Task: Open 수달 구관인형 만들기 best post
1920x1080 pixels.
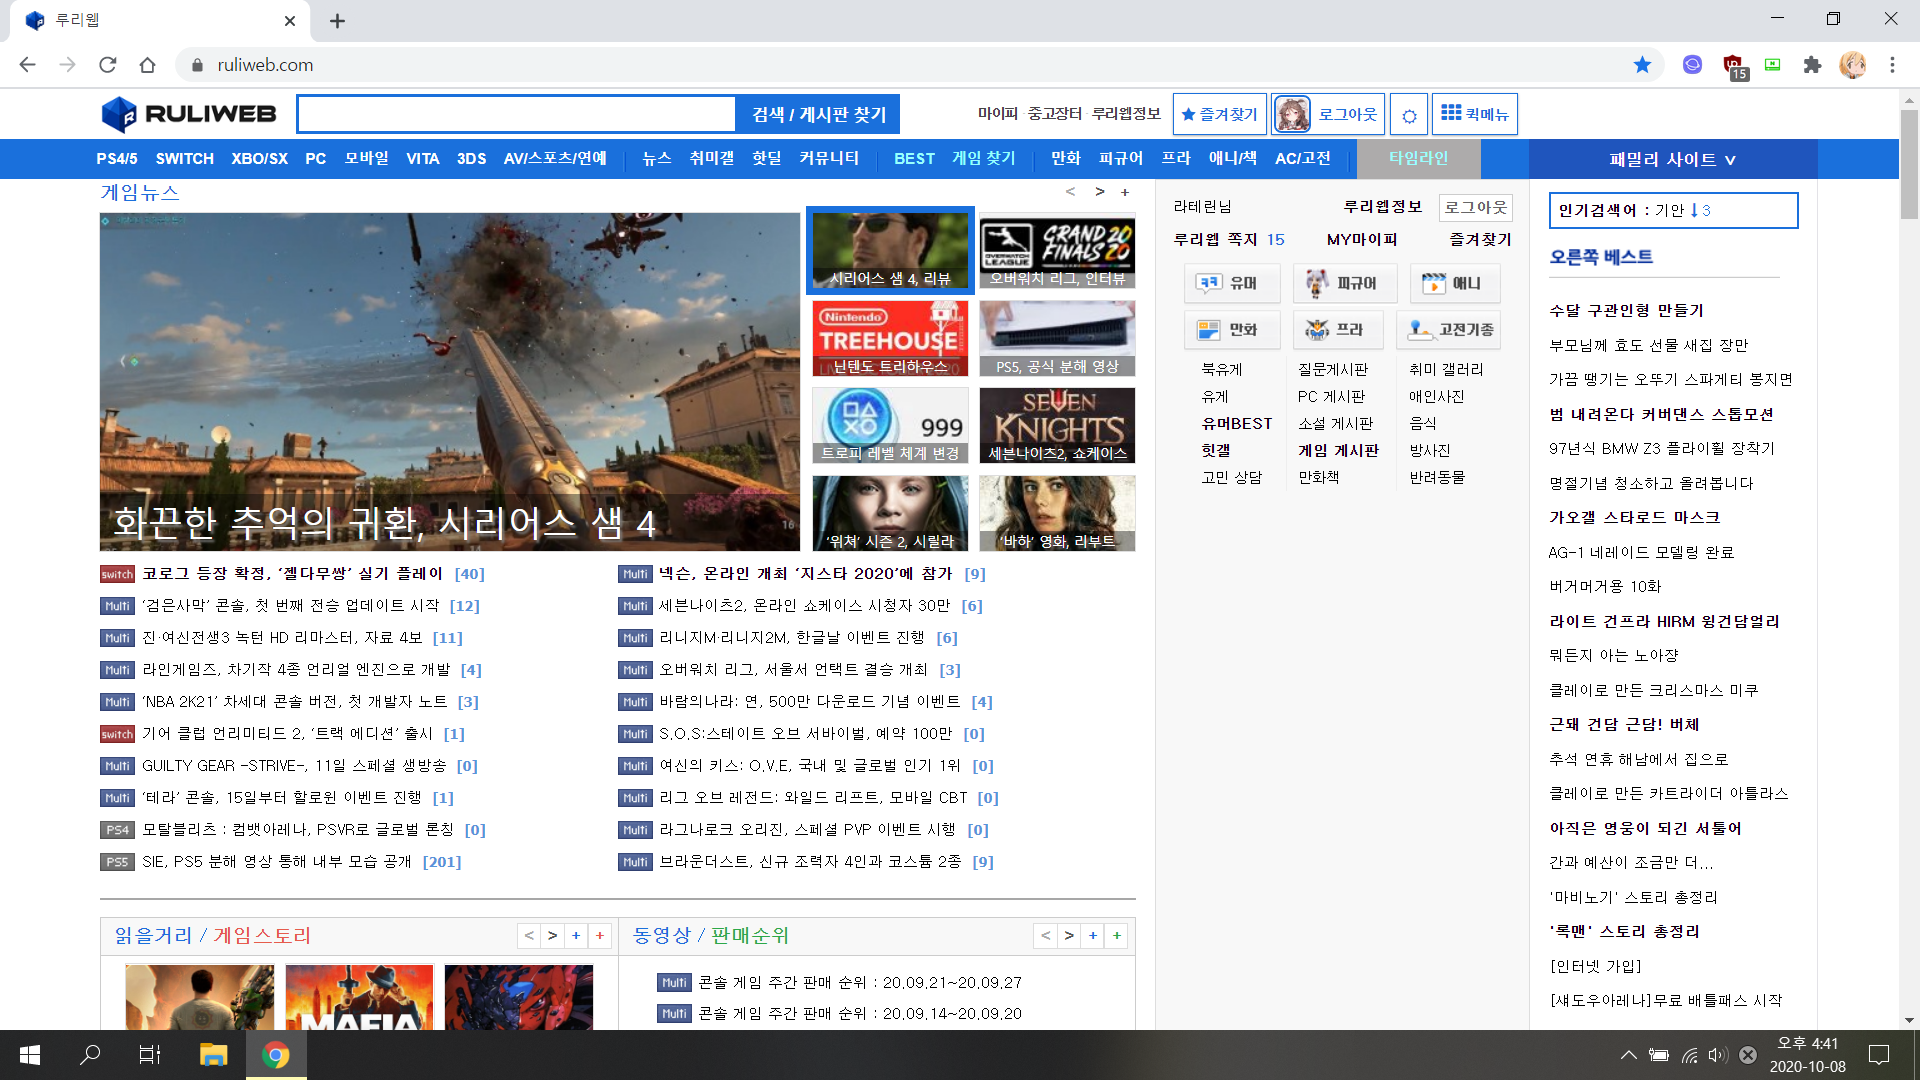Action: [1626, 311]
